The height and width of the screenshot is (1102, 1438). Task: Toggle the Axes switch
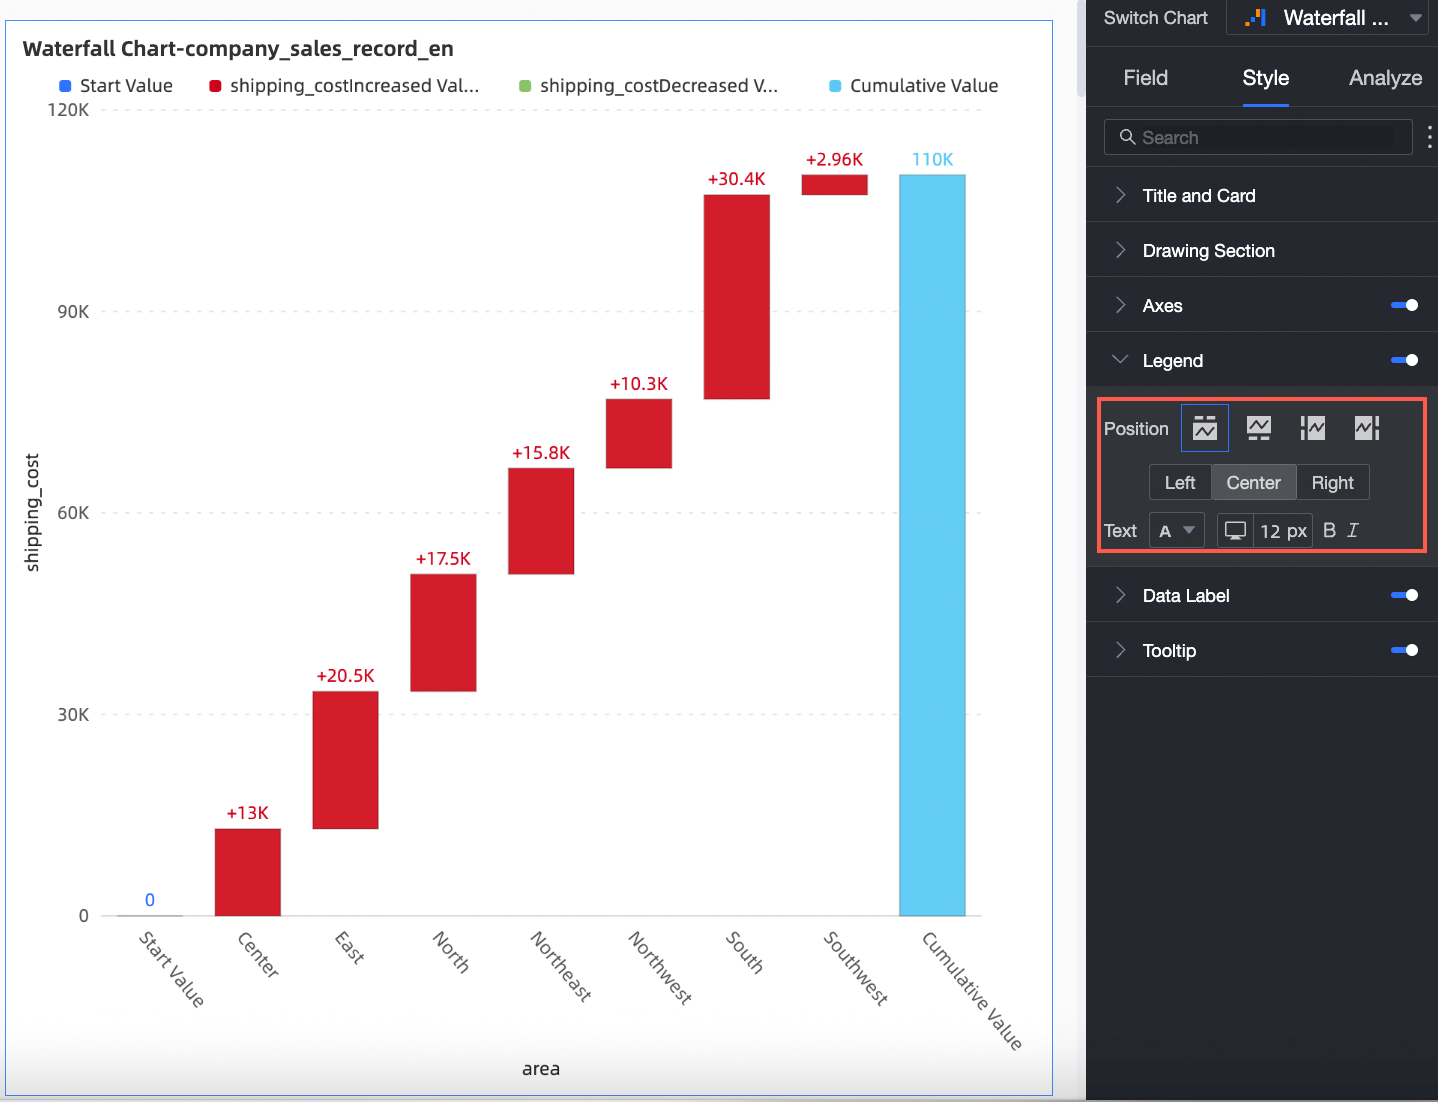[x=1404, y=305]
